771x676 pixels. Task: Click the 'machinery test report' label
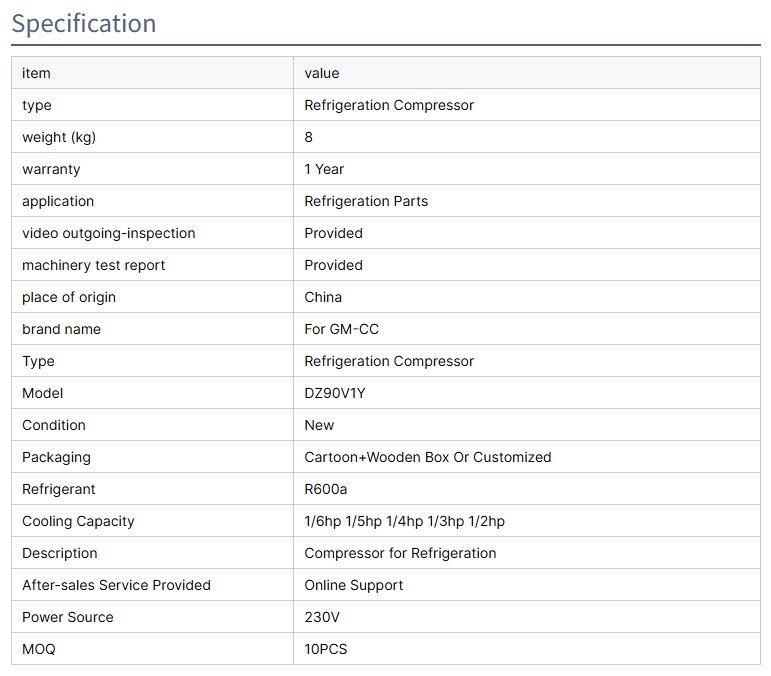tap(94, 265)
